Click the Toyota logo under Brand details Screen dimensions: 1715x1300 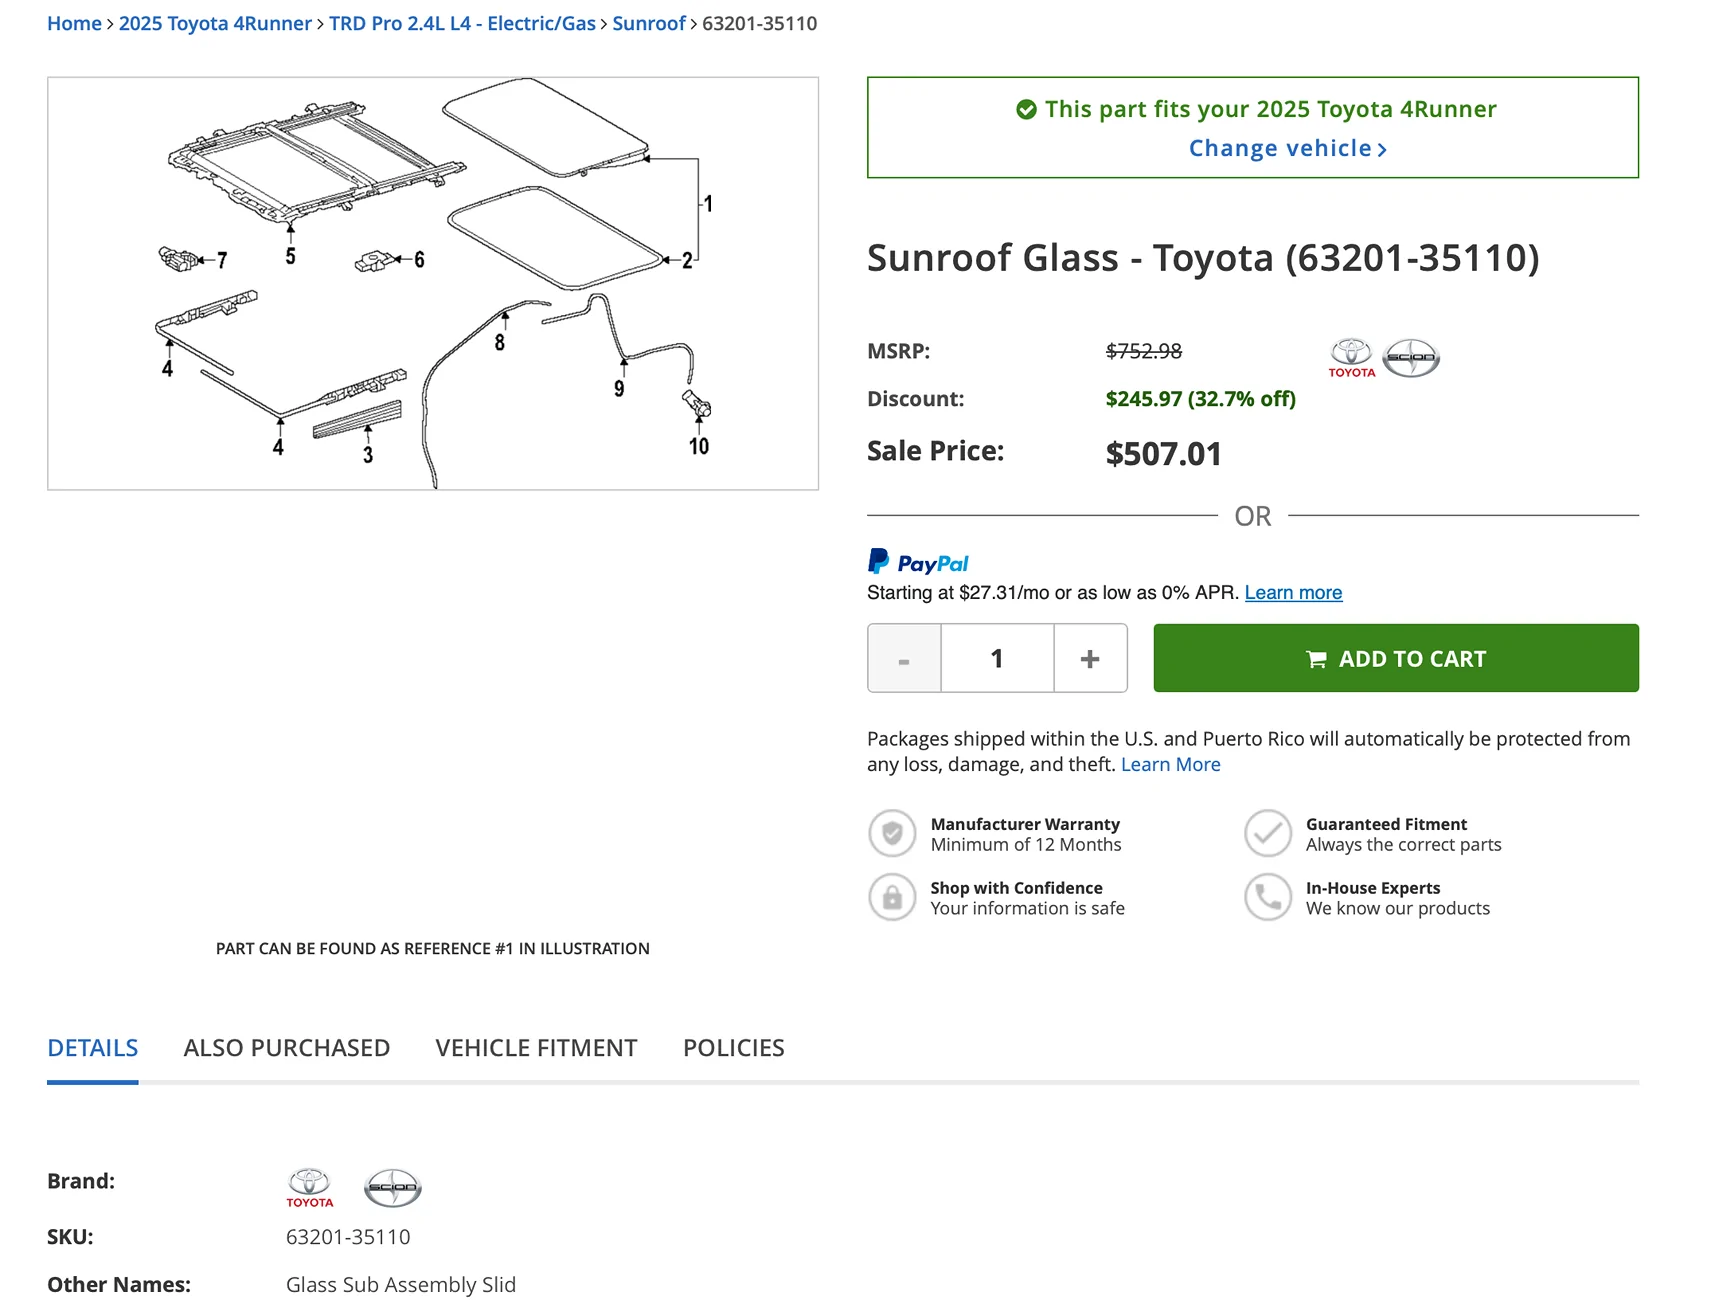click(x=309, y=1186)
